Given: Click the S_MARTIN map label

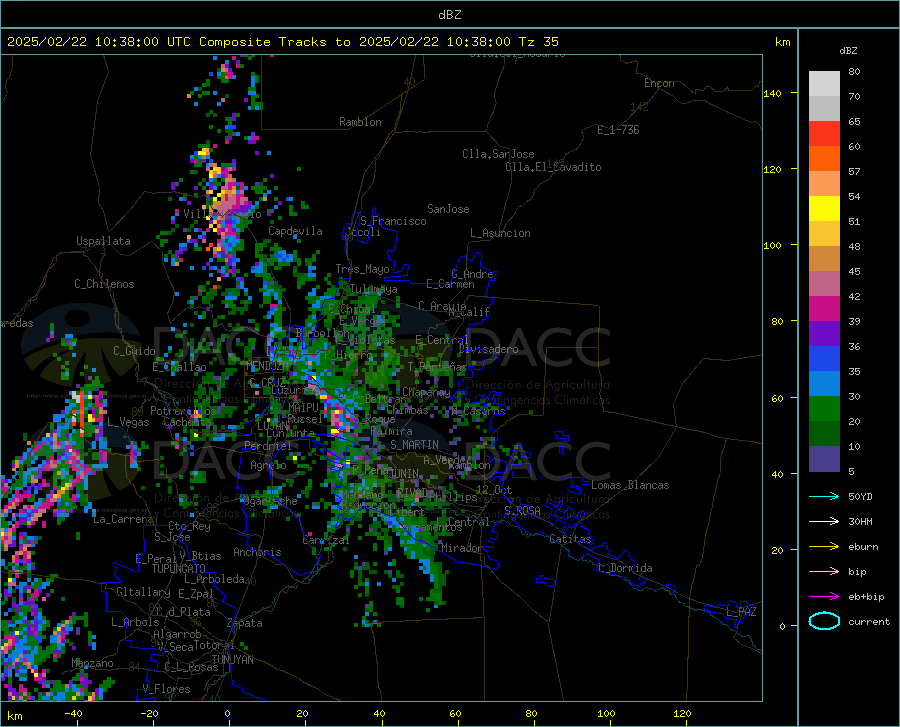Looking at the screenshot, I should point(414,445).
